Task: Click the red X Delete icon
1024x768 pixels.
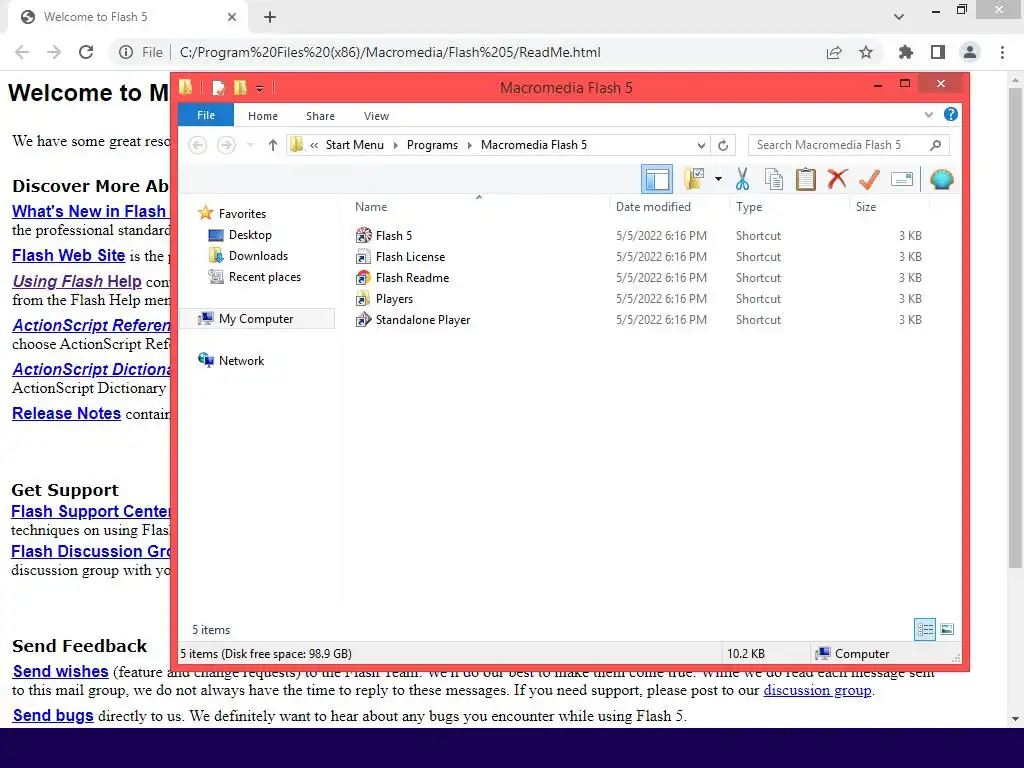Action: pyautogui.click(x=837, y=179)
